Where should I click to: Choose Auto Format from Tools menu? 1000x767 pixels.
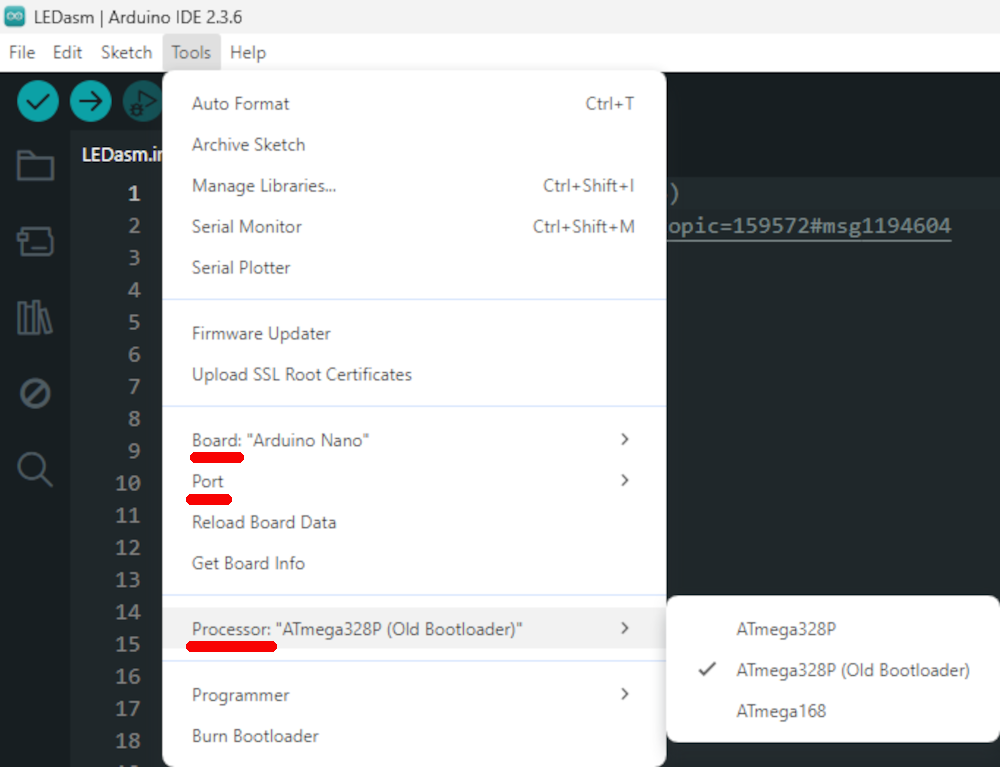[415, 103]
